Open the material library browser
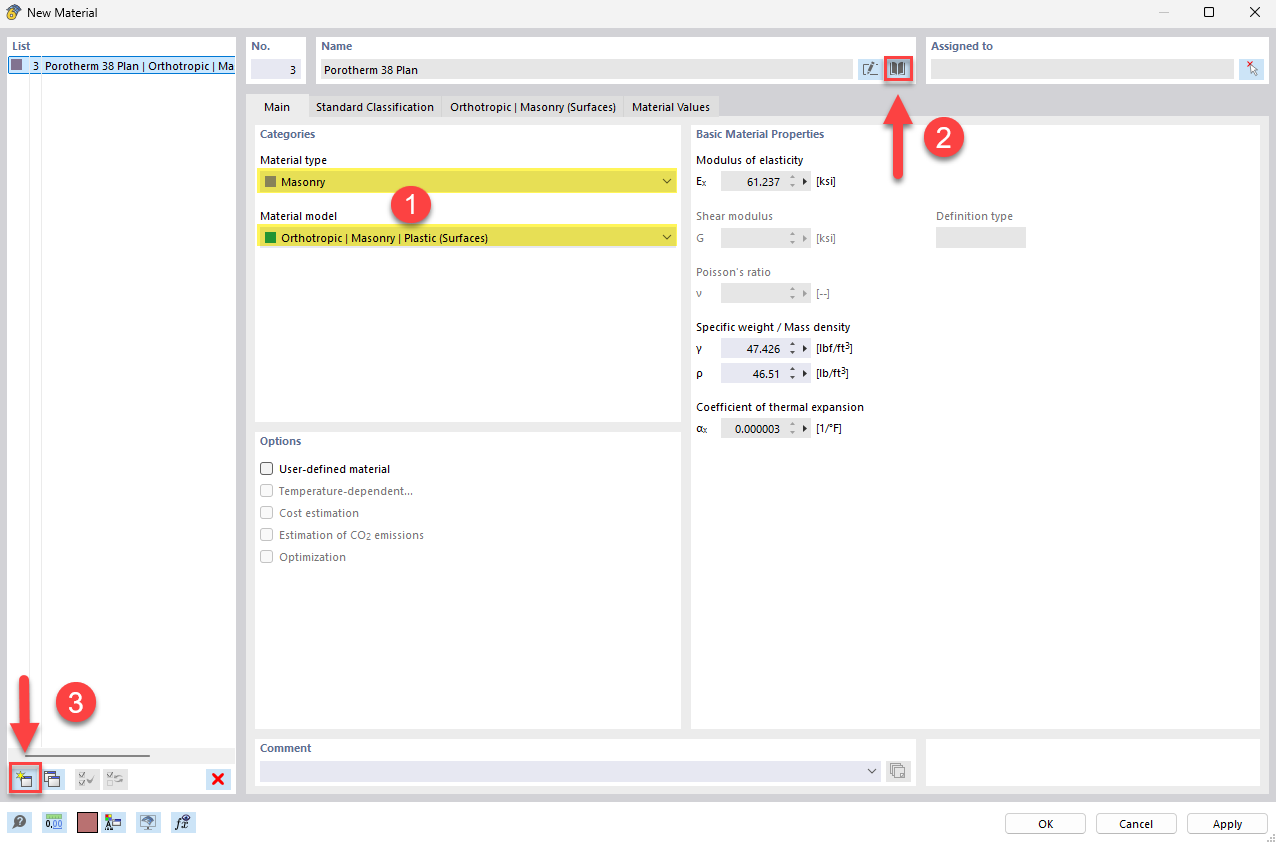1276x842 pixels. pyautogui.click(x=897, y=68)
